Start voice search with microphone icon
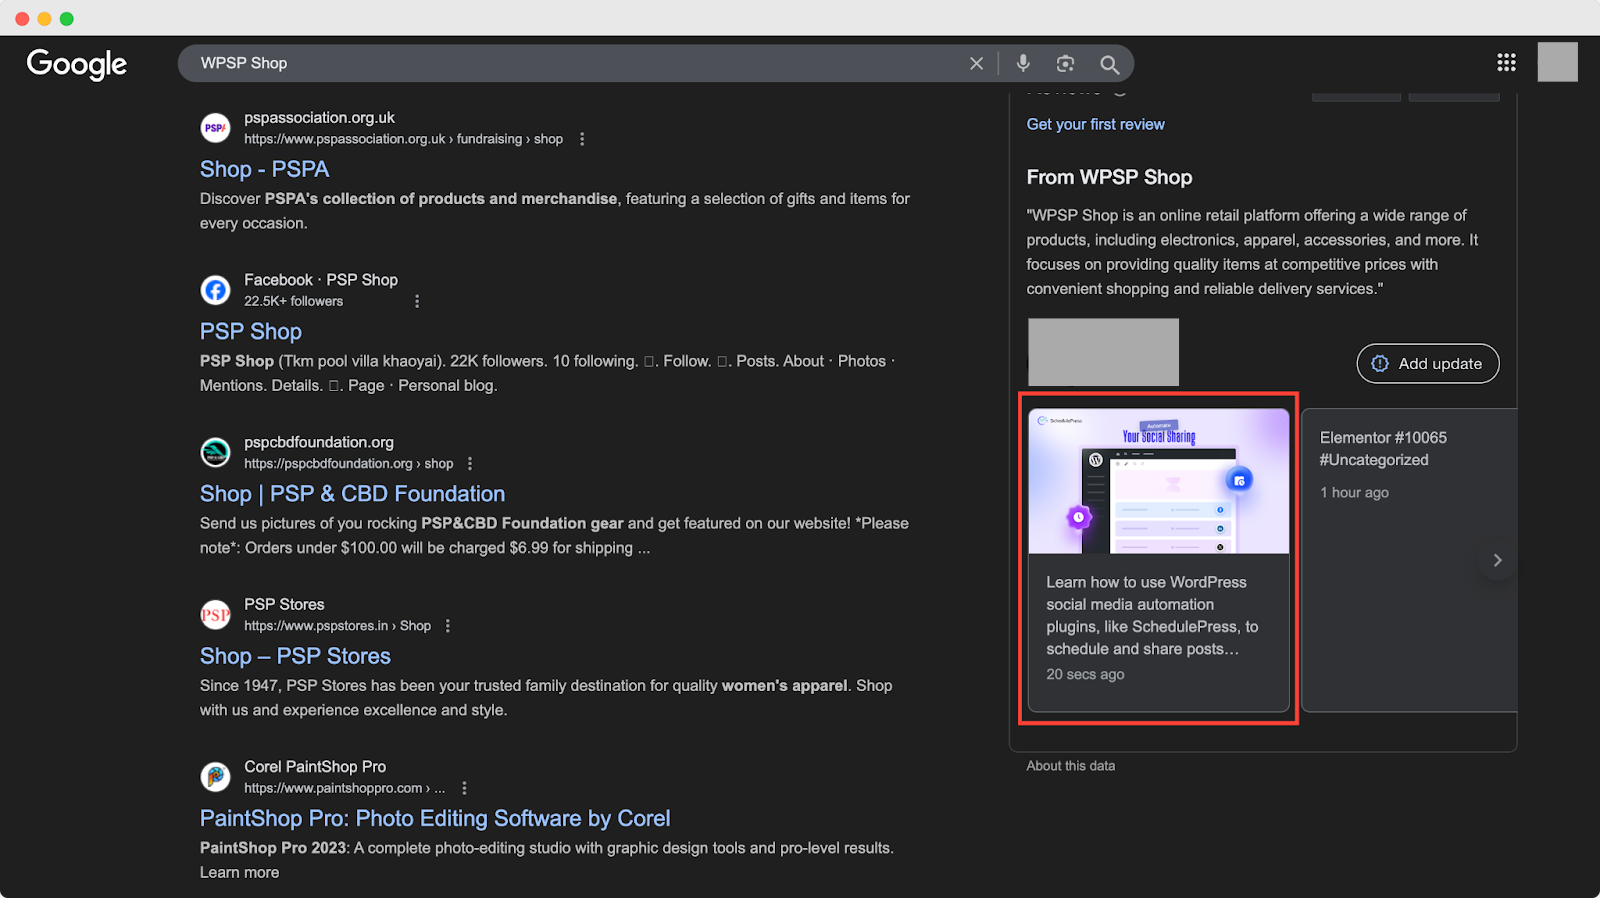This screenshot has height=898, width=1600. pos(1023,63)
